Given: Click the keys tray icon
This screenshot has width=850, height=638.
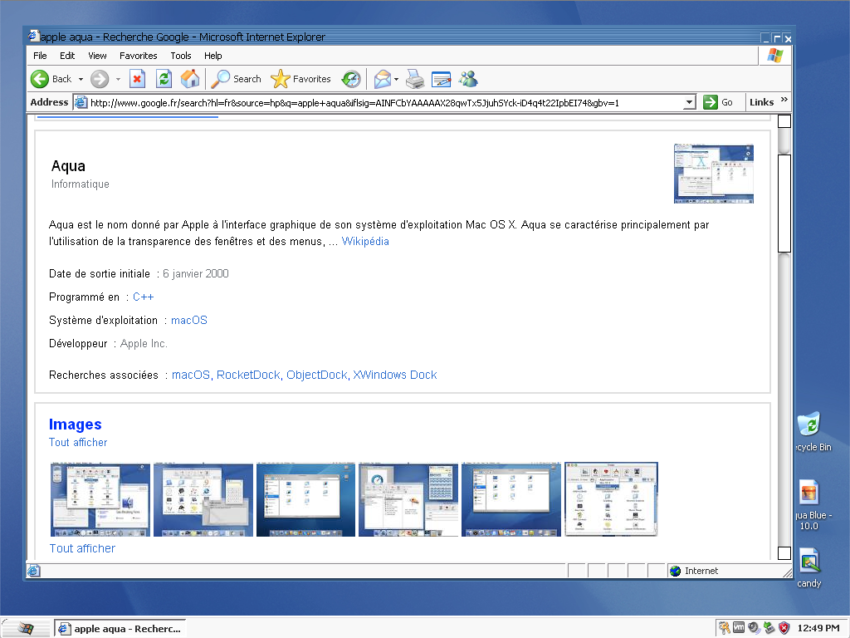Looking at the screenshot, I should coord(724,628).
